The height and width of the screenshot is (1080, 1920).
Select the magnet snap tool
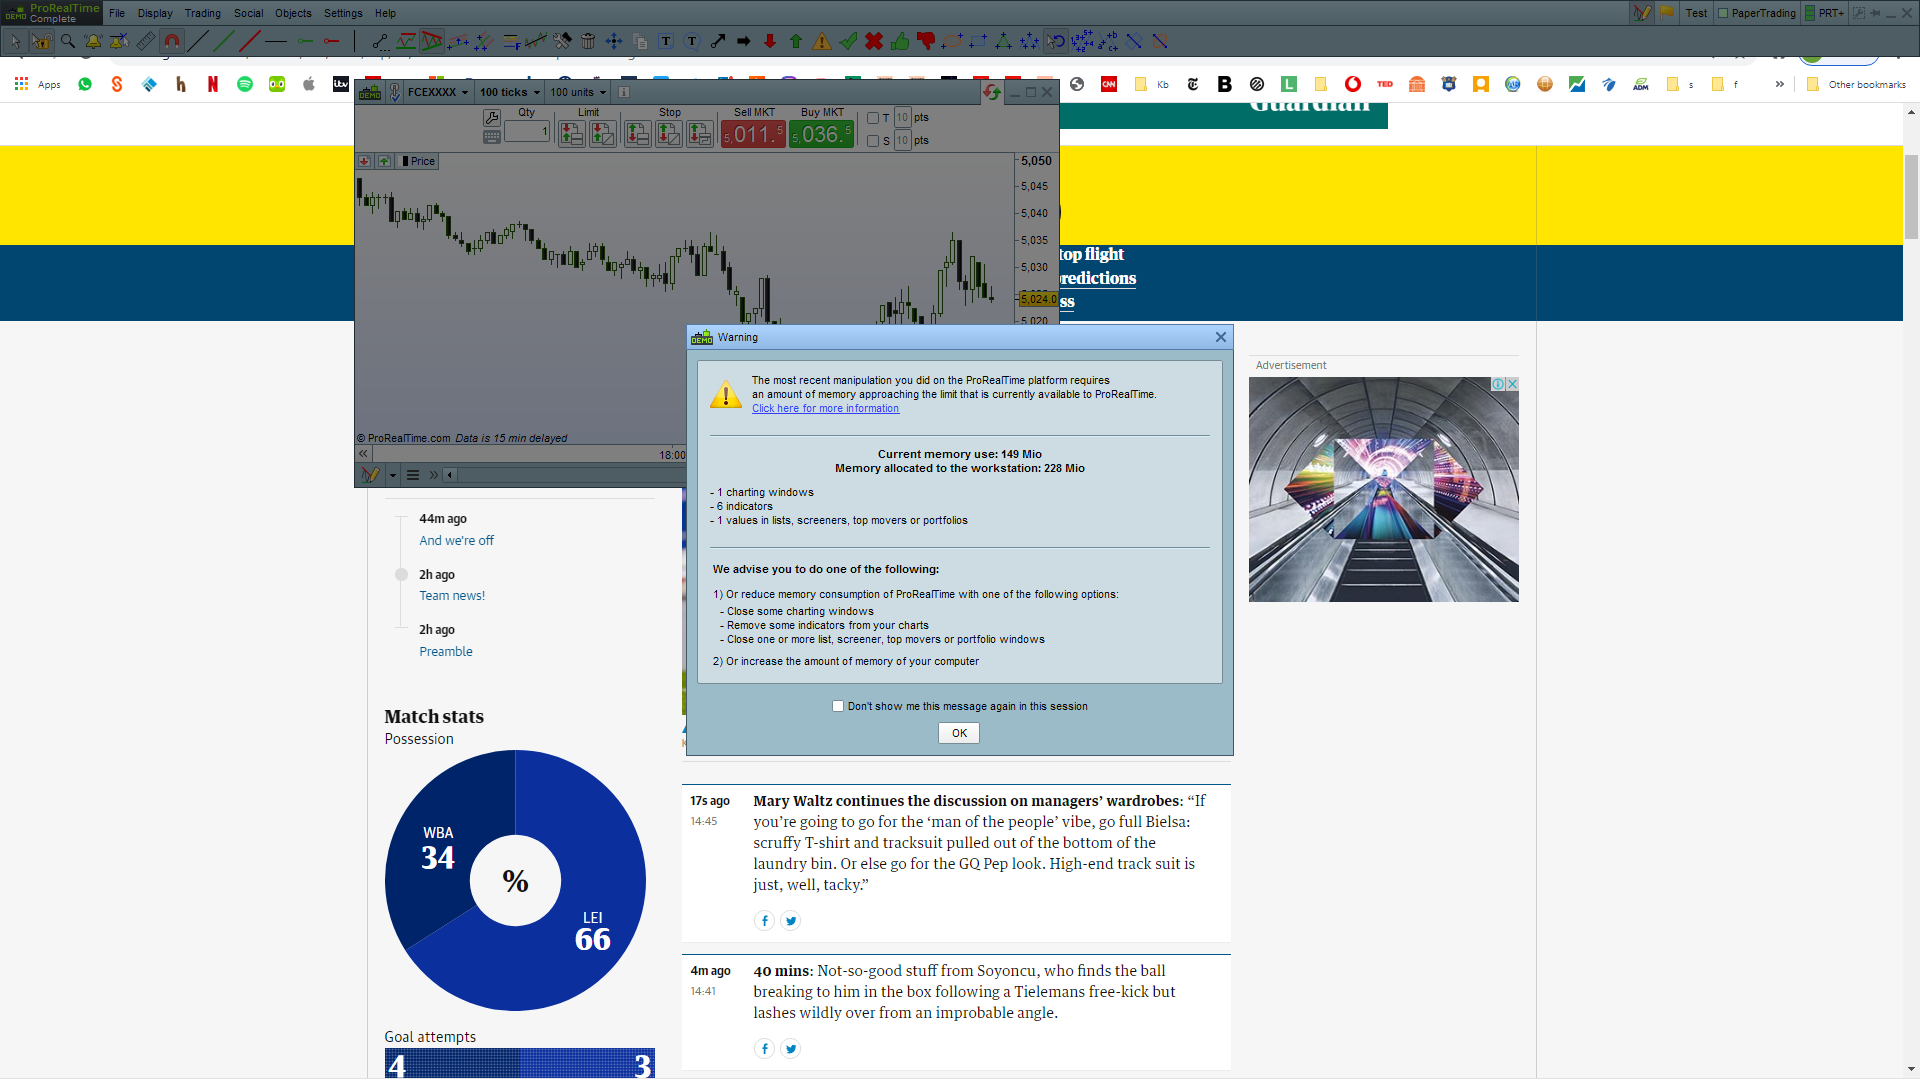tap(172, 41)
